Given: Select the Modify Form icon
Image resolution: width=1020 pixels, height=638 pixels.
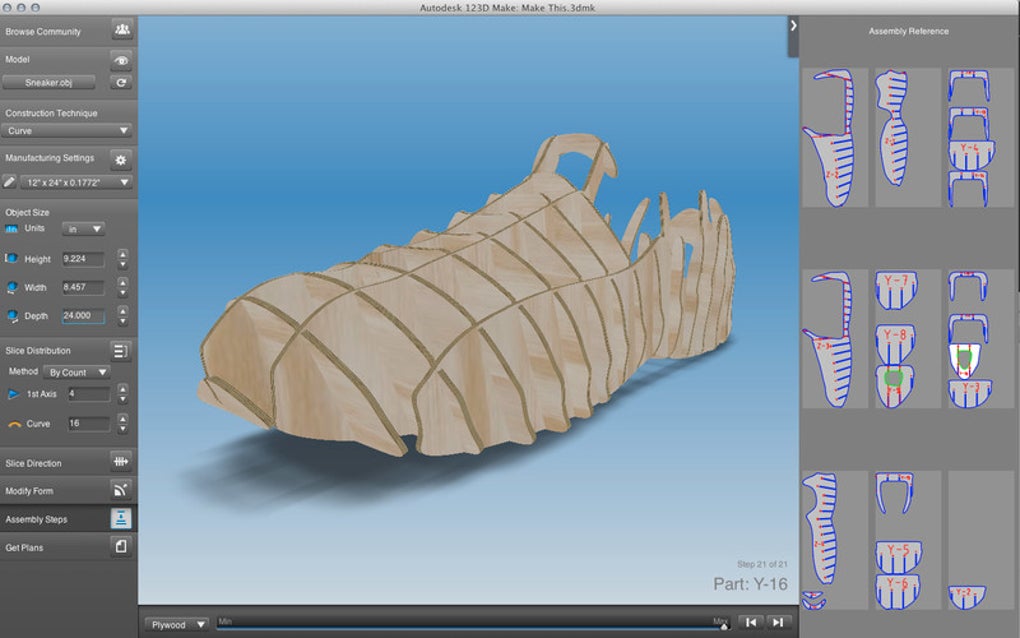Looking at the screenshot, I should pyautogui.click(x=121, y=491).
